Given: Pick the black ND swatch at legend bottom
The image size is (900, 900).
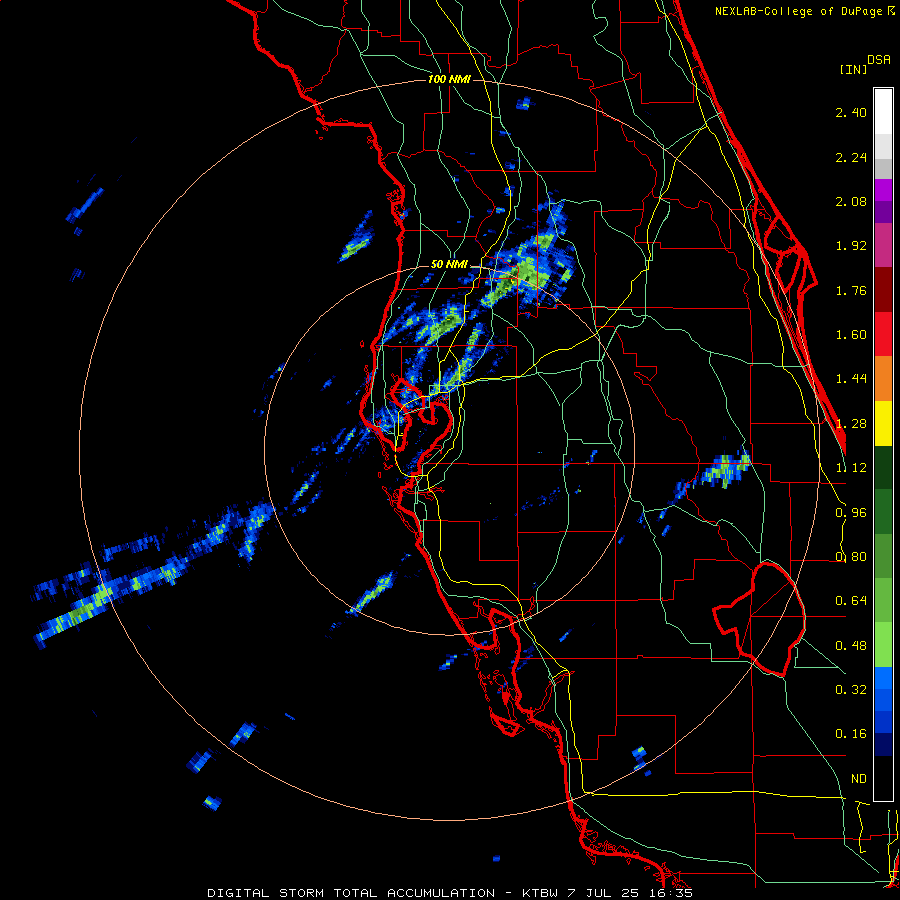Looking at the screenshot, I should [883, 778].
